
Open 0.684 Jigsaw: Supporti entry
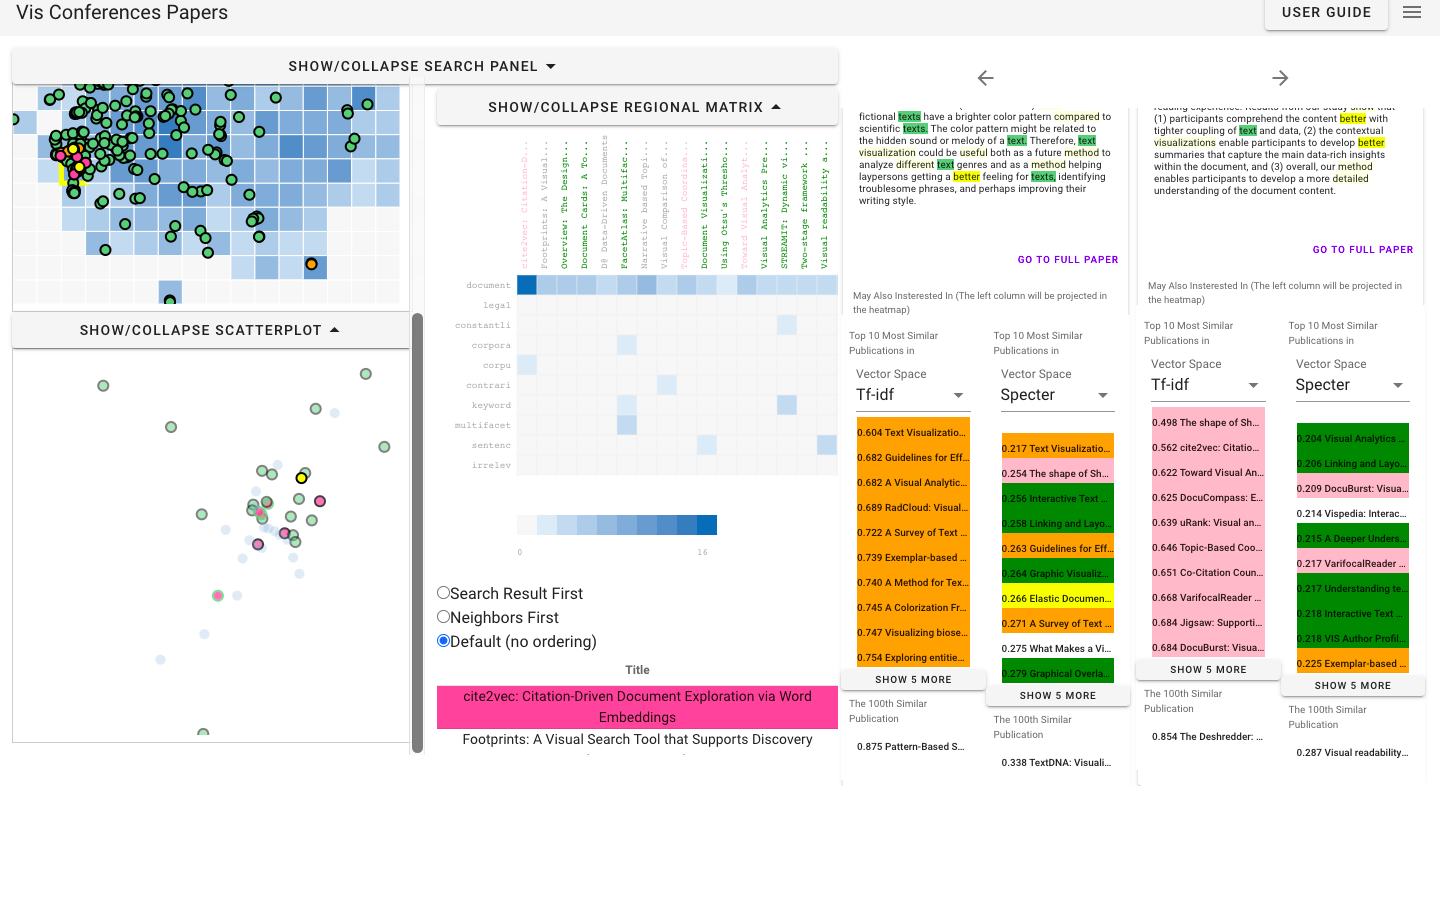[x=1208, y=623]
